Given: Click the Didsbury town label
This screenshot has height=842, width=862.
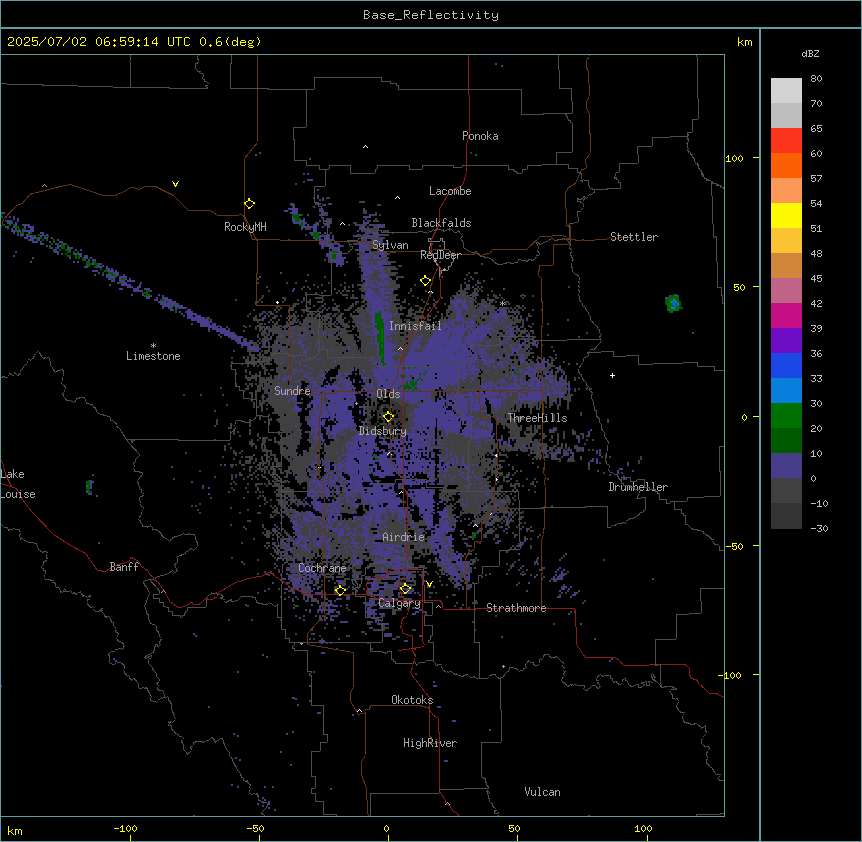Looking at the screenshot, I should click(x=383, y=431).
